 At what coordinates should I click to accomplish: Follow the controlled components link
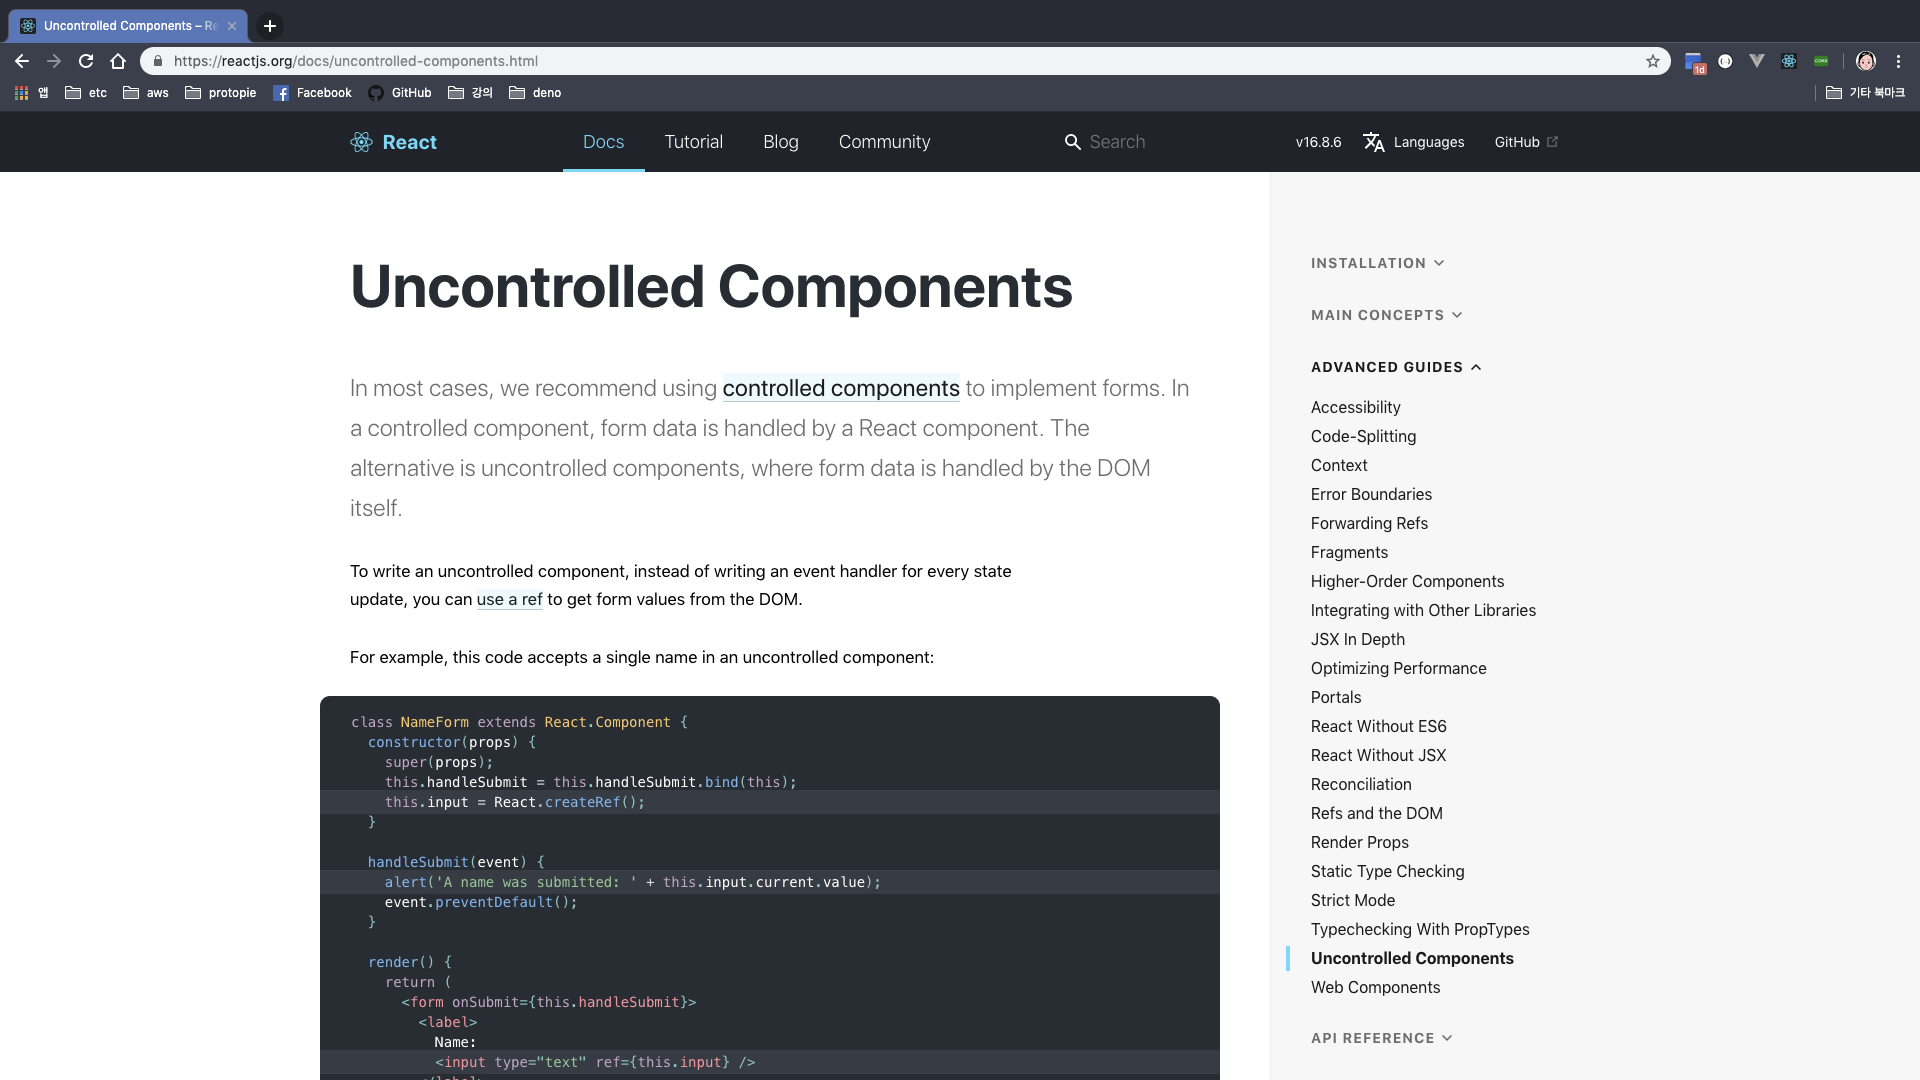coord(840,388)
